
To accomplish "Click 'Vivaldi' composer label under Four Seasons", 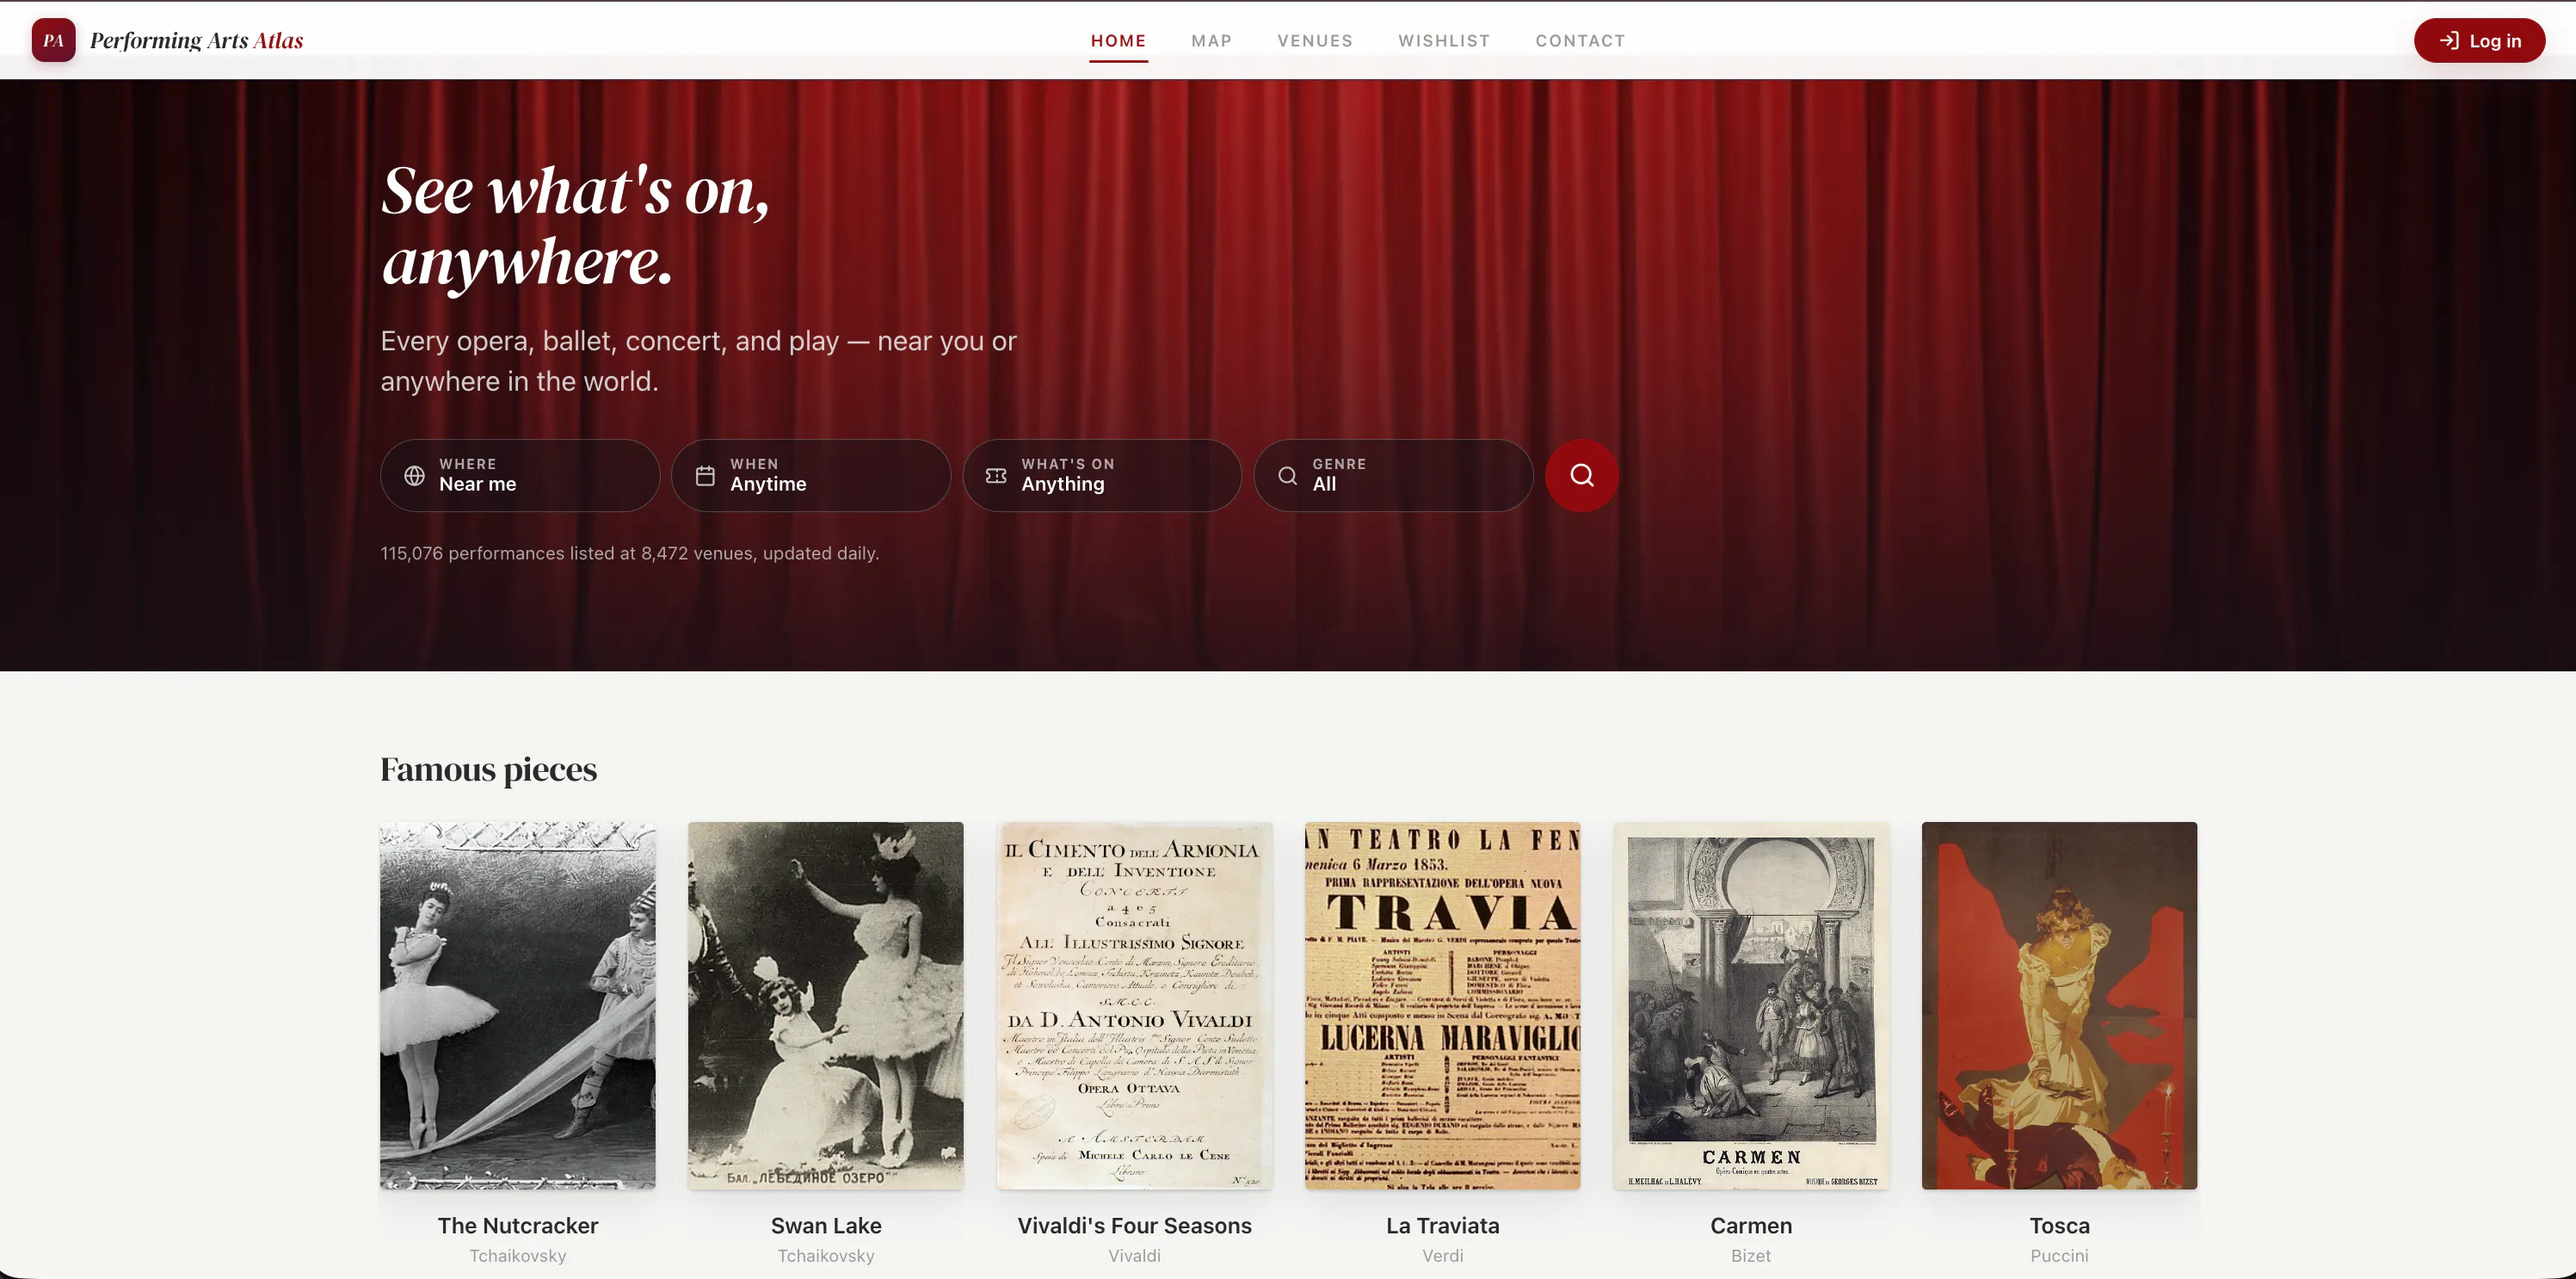I will 1134,1255.
